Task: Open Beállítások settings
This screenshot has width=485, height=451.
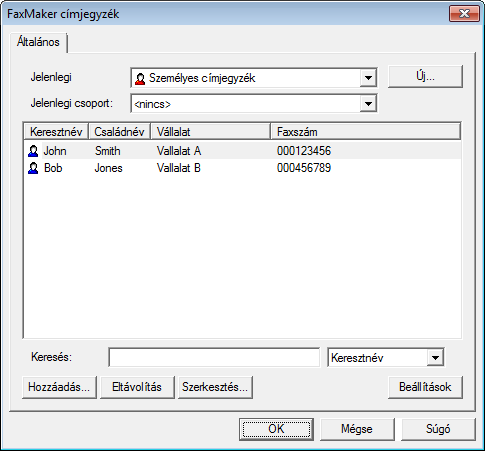Action: coord(425,387)
